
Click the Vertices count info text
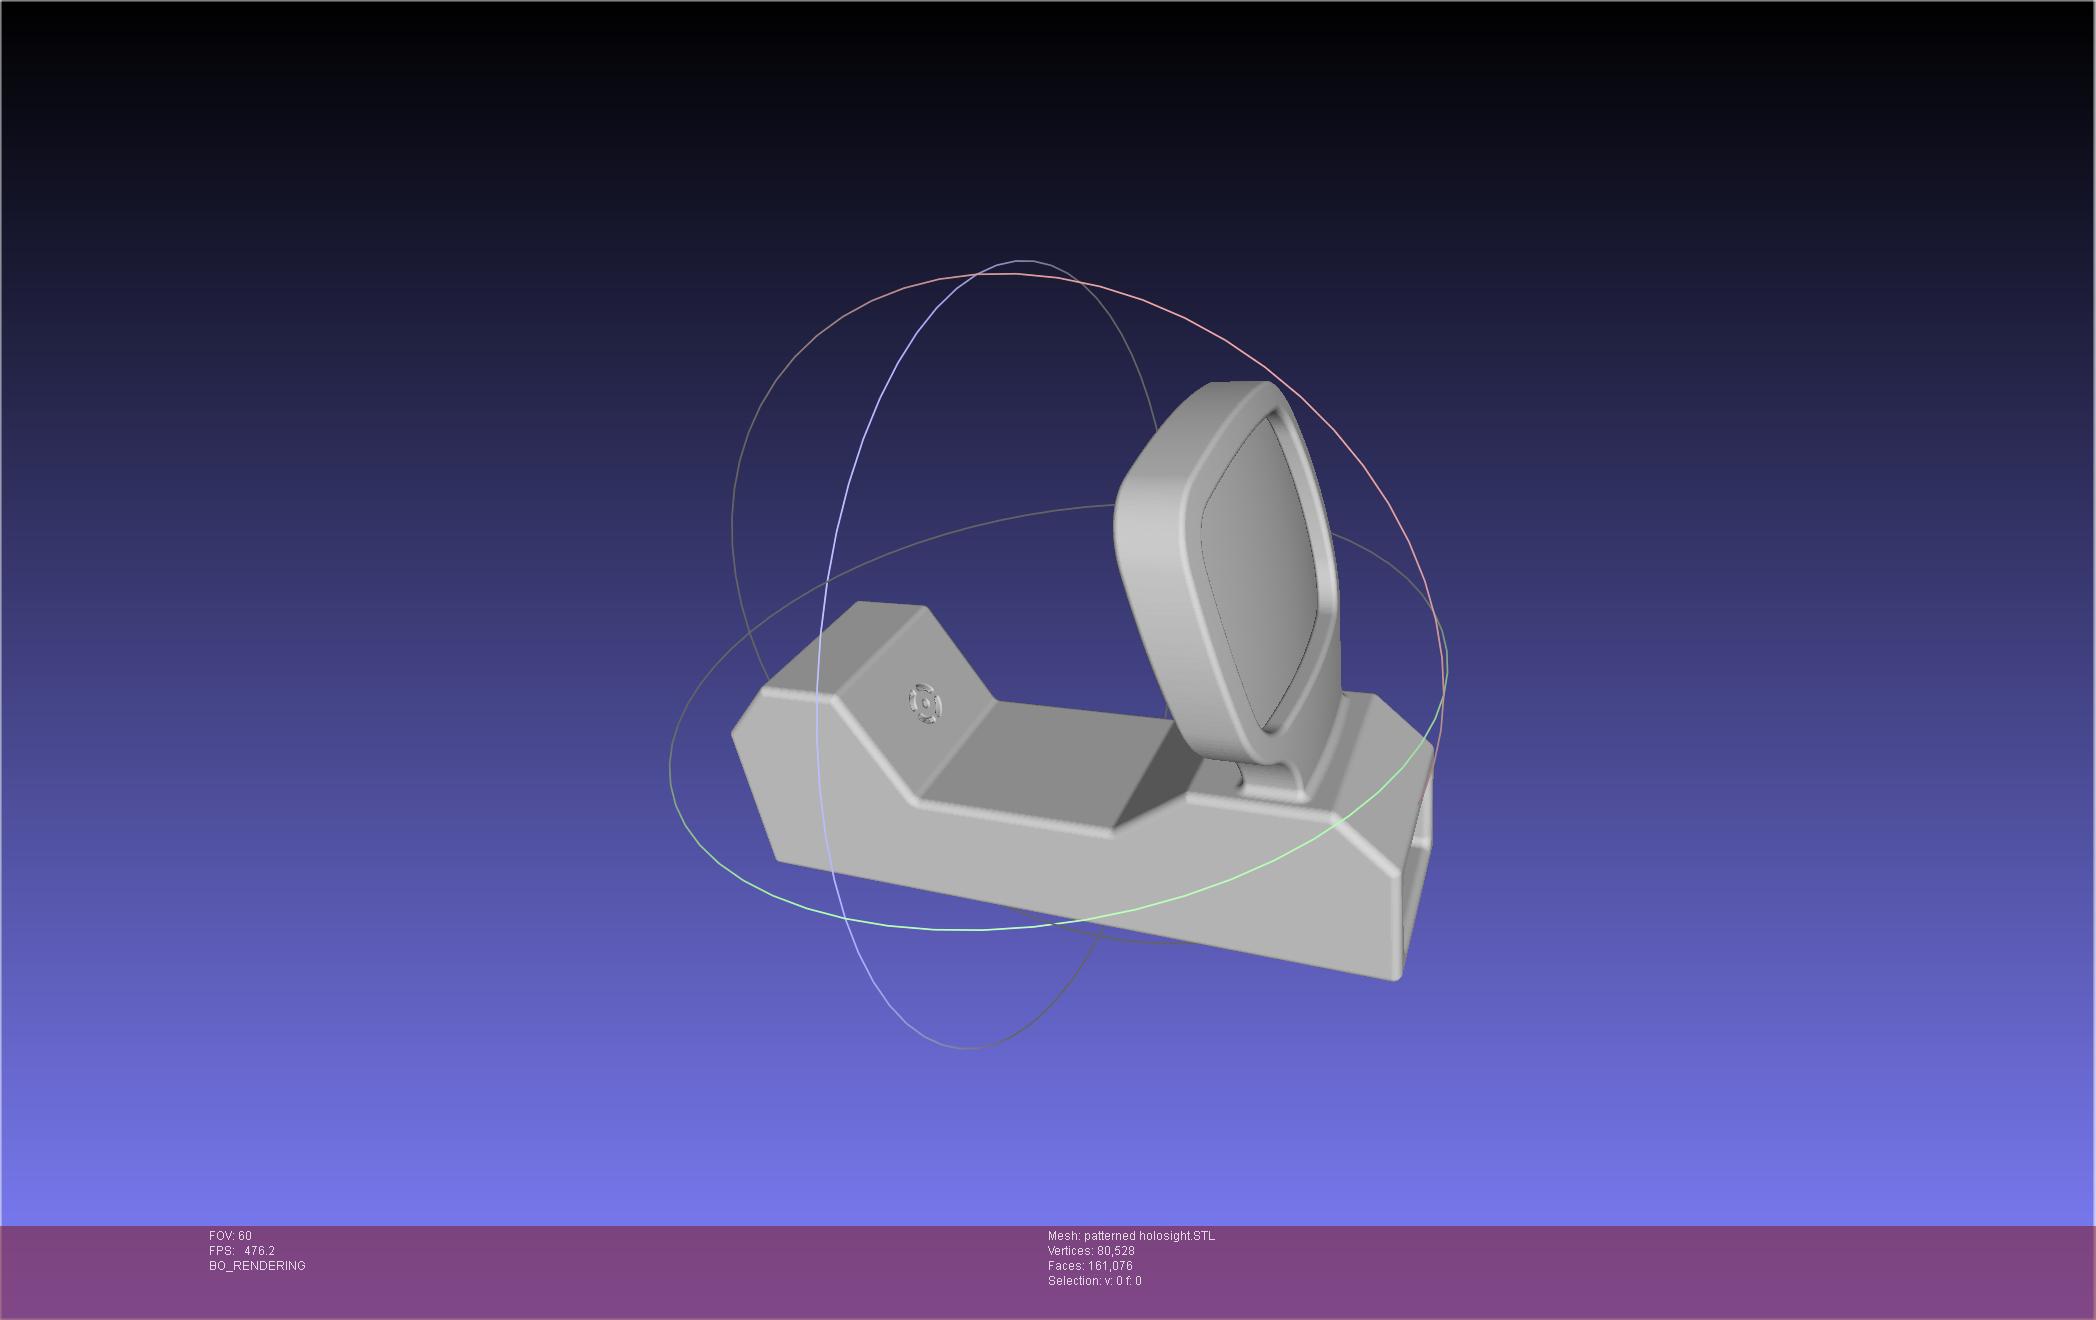point(1091,1251)
